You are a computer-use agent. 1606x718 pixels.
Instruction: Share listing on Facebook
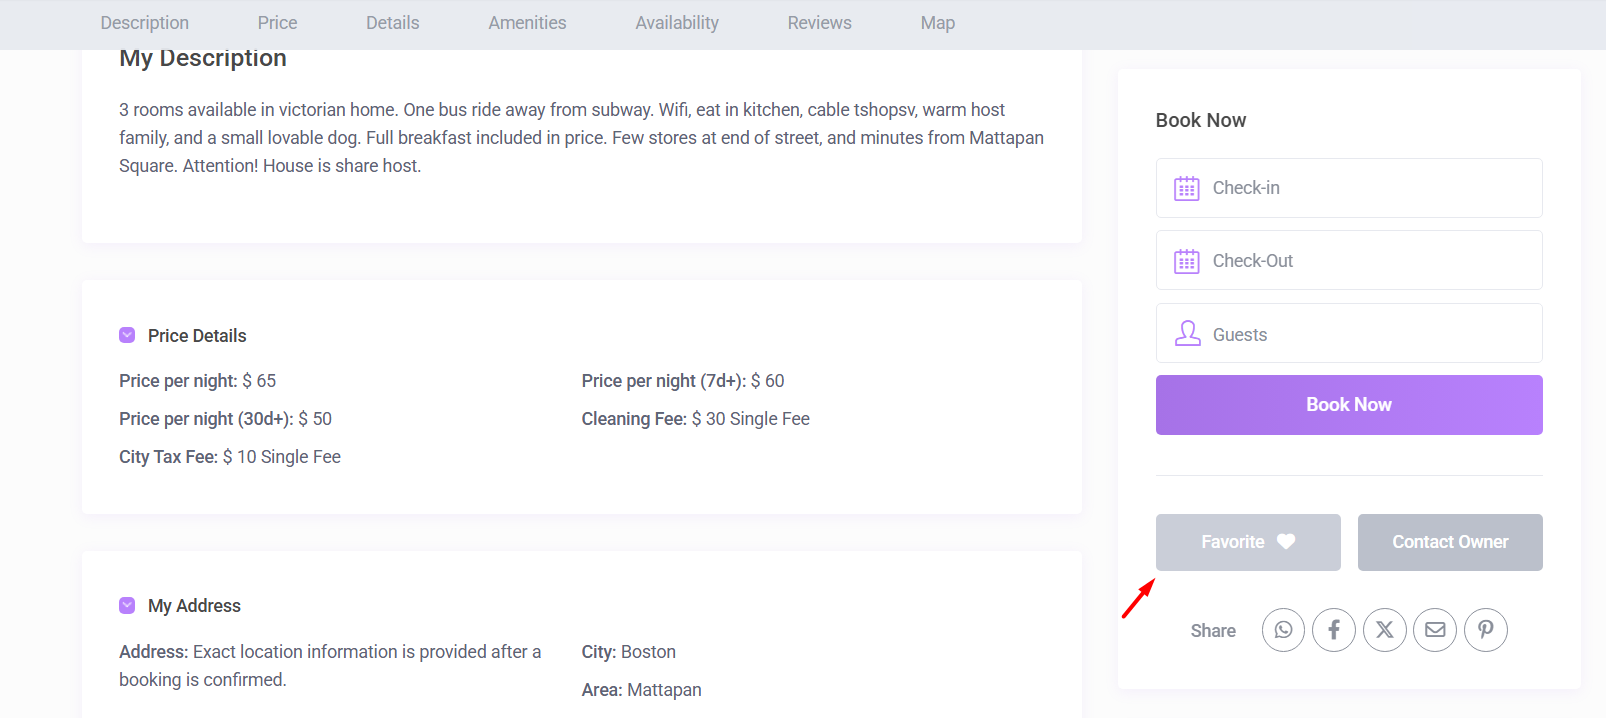pyautogui.click(x=1334, y=630)
